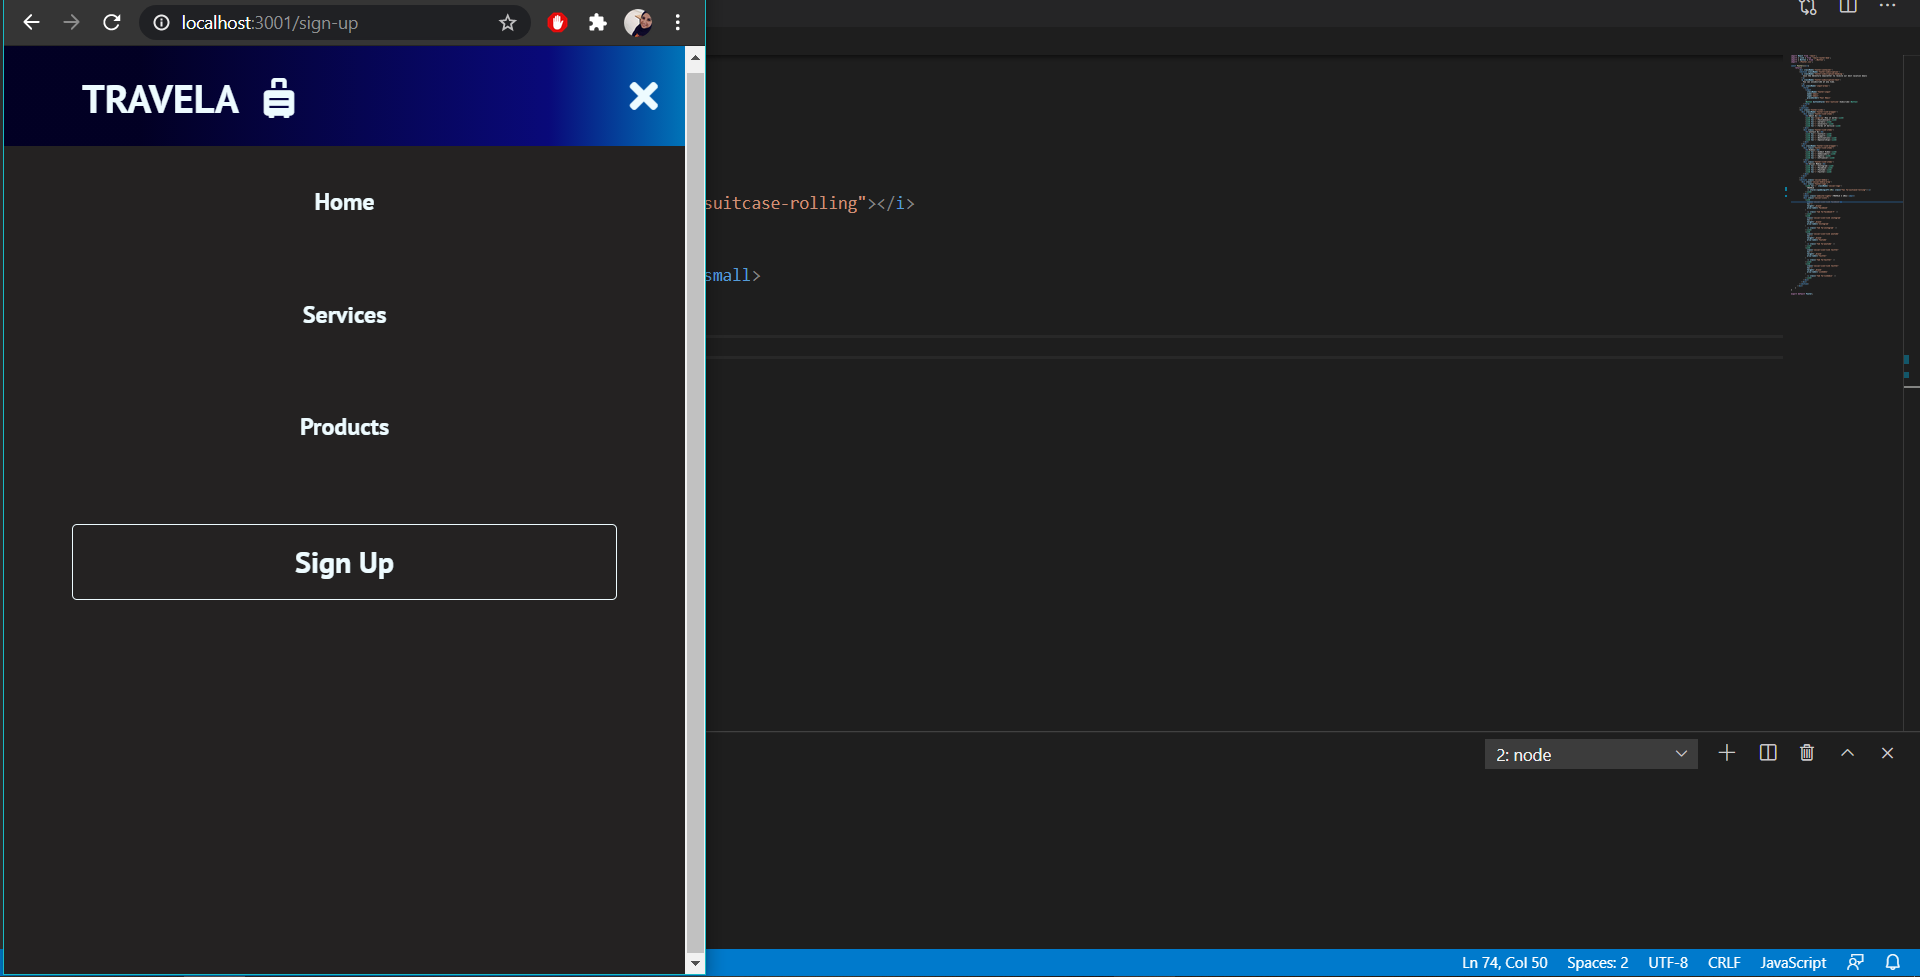Toggle the ad blocker extension icon
This screenshot has height=977, width=1920.
557,22
